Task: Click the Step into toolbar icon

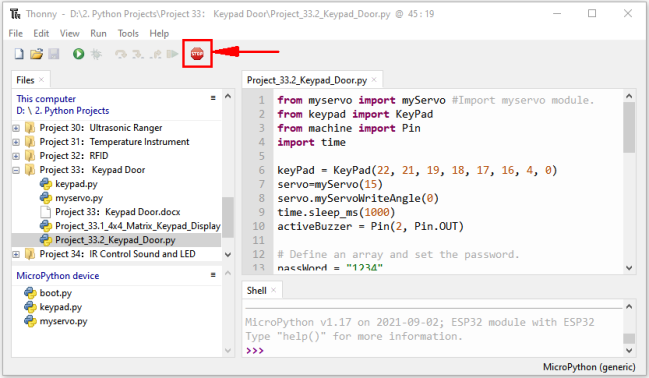Action: tap(138, 54)
